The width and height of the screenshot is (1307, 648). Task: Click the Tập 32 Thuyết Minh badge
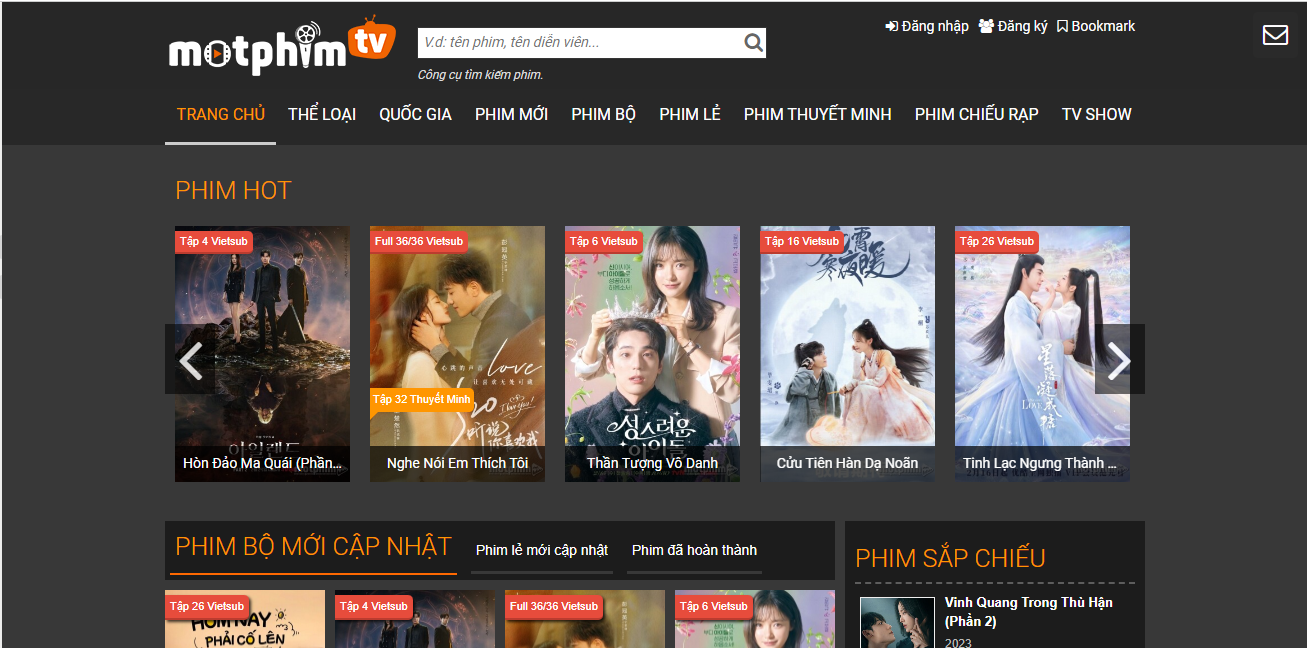click(422, 399)
